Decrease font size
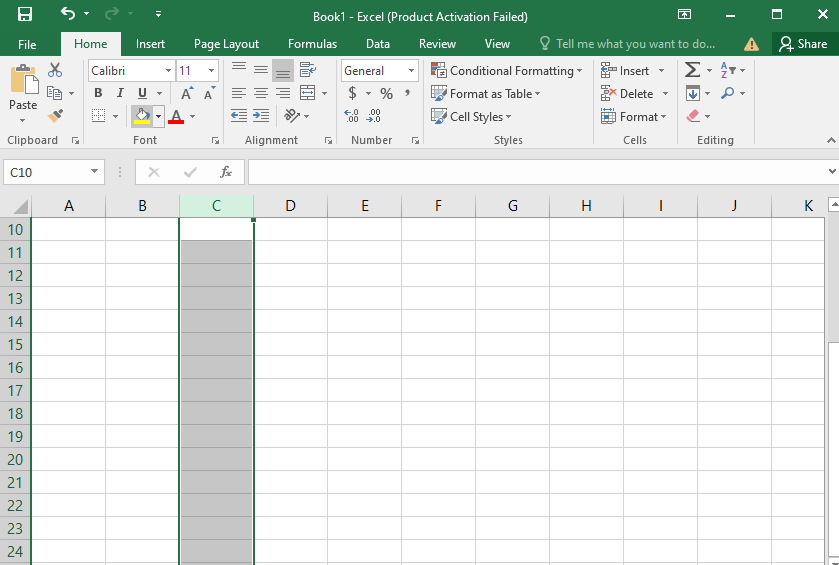 point(209,94)
